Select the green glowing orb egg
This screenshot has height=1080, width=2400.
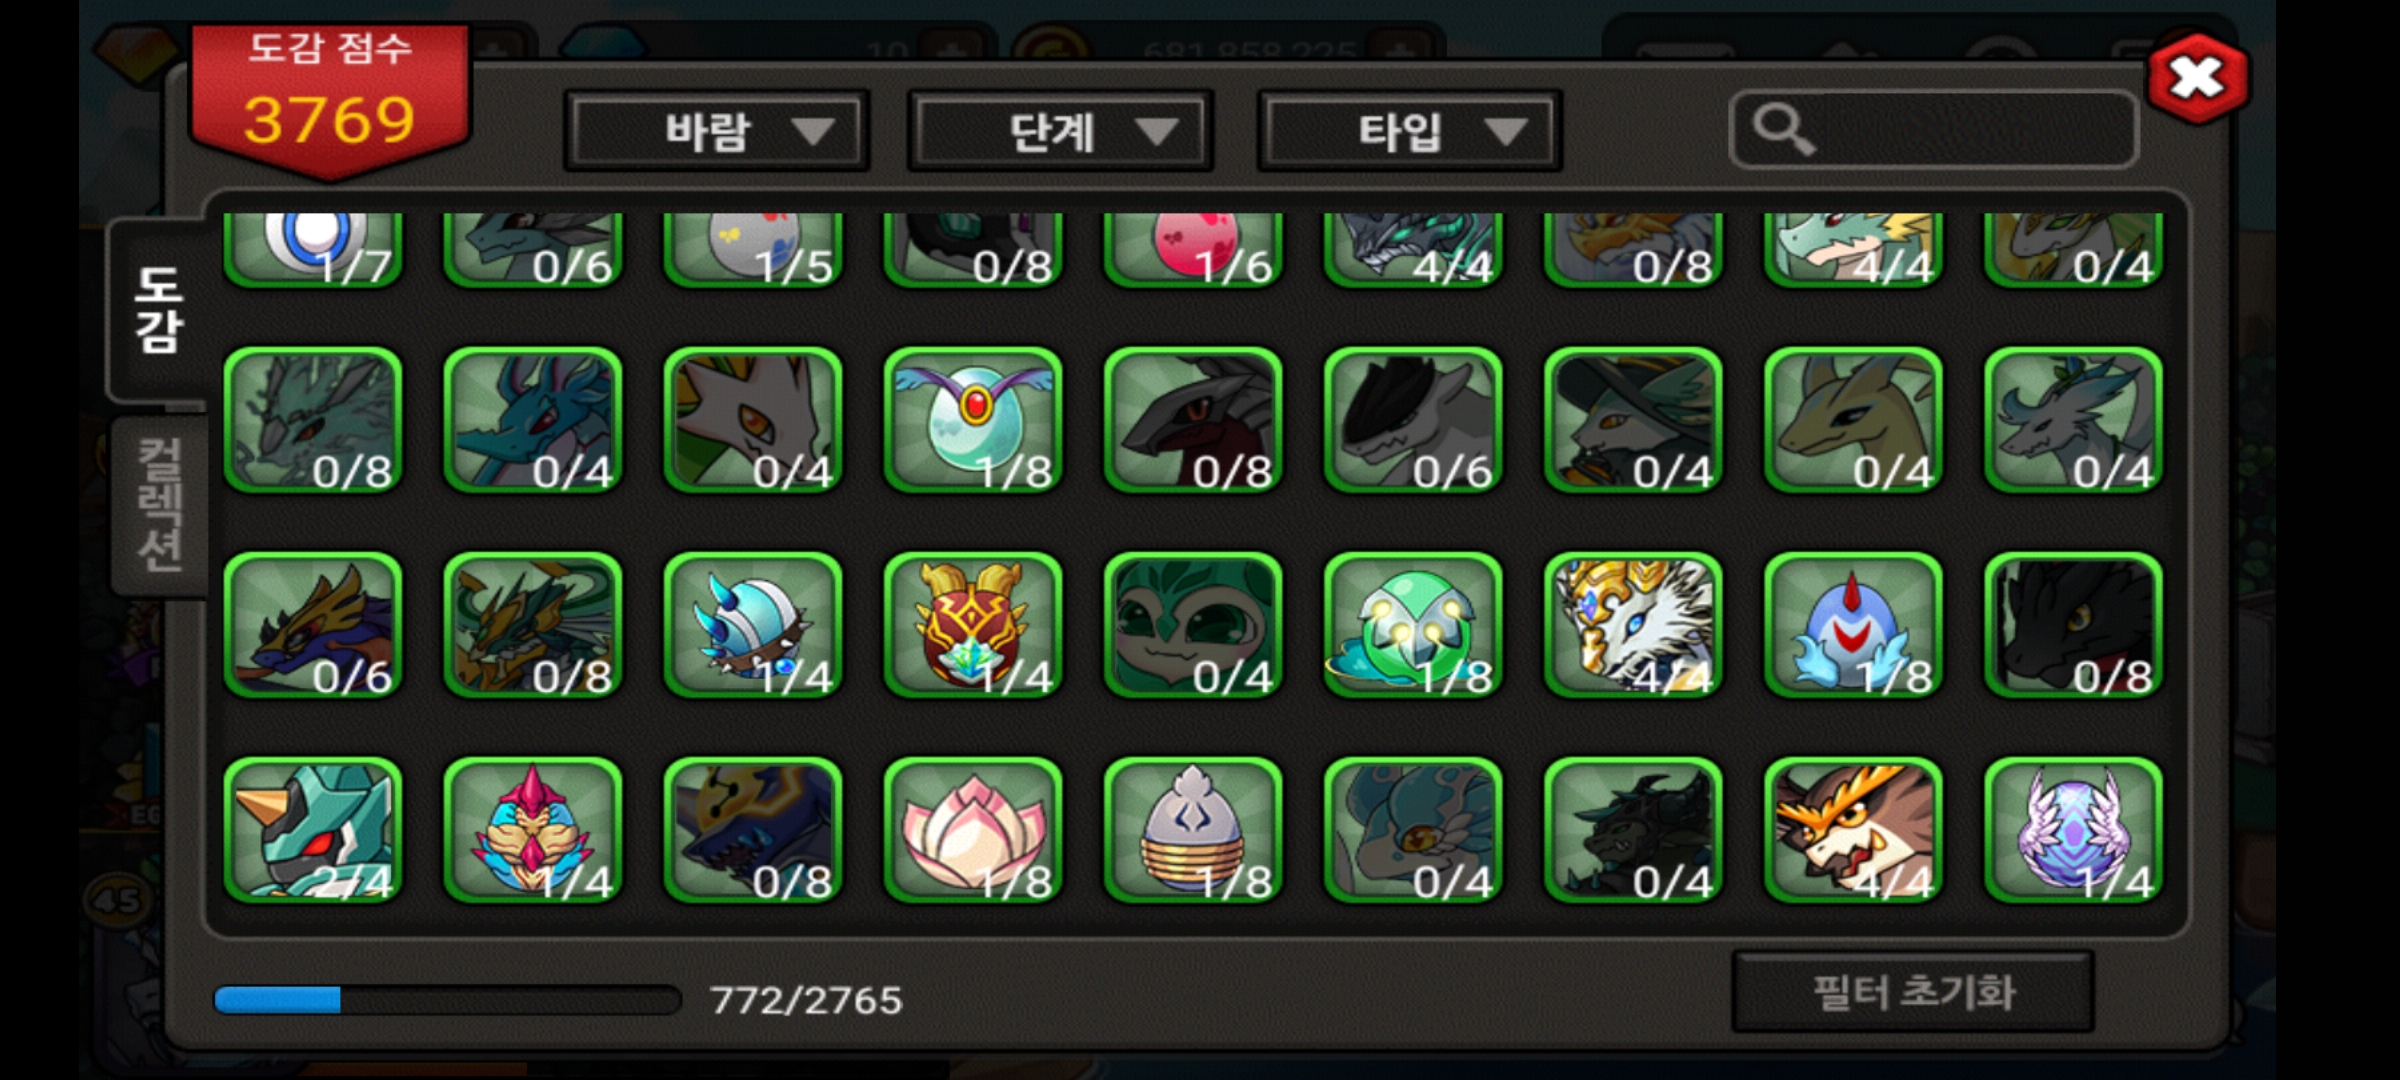1413,625
